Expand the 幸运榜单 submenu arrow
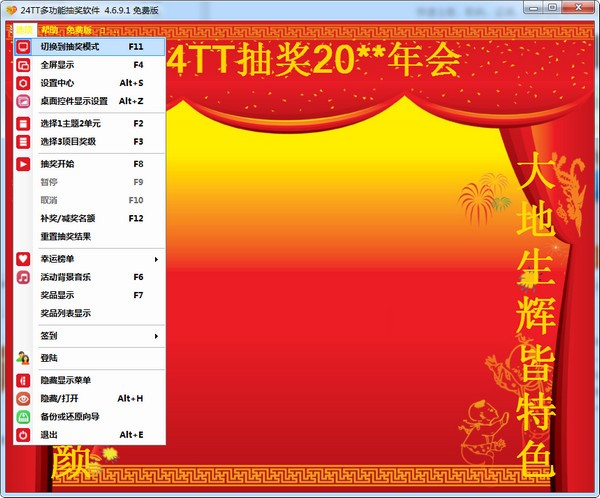 pos(156,260)
